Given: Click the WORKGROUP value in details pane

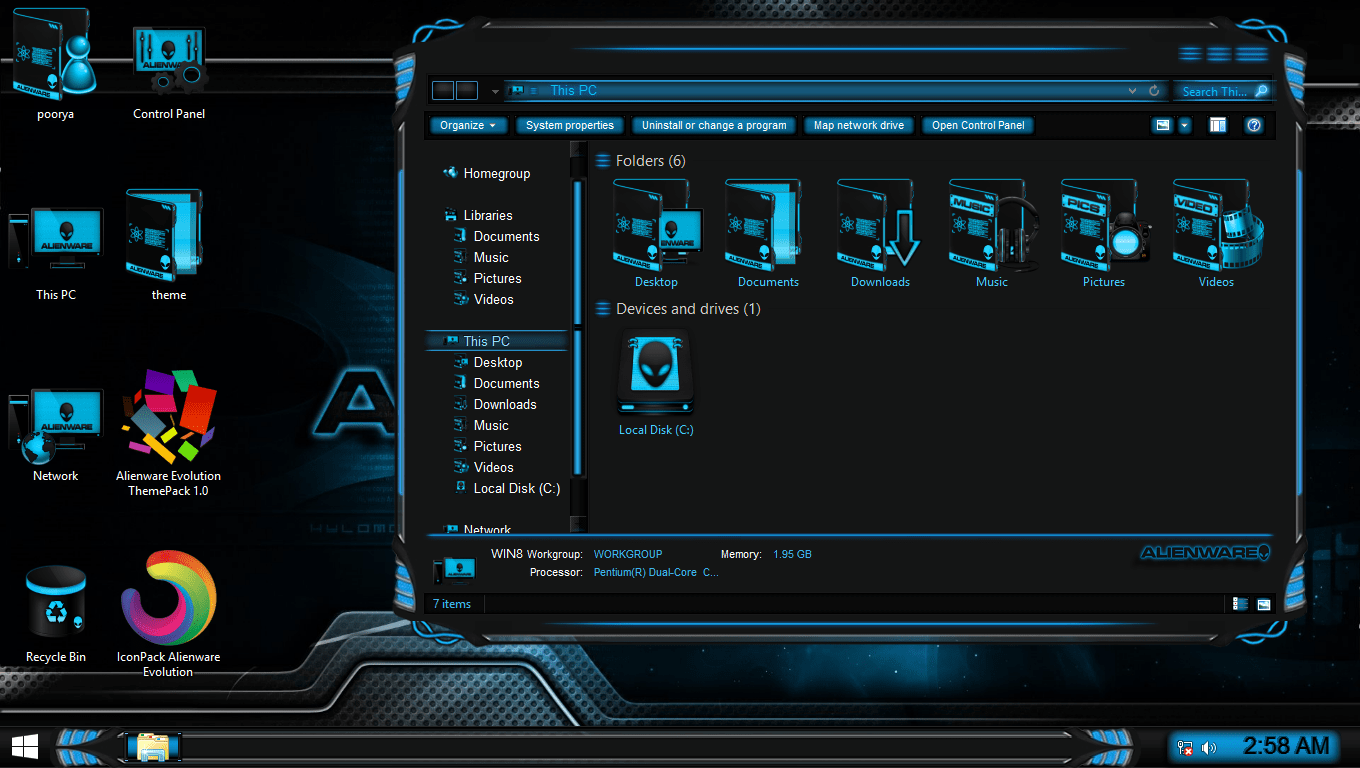Looking at the screenshot, I should (x=628, y=554).
